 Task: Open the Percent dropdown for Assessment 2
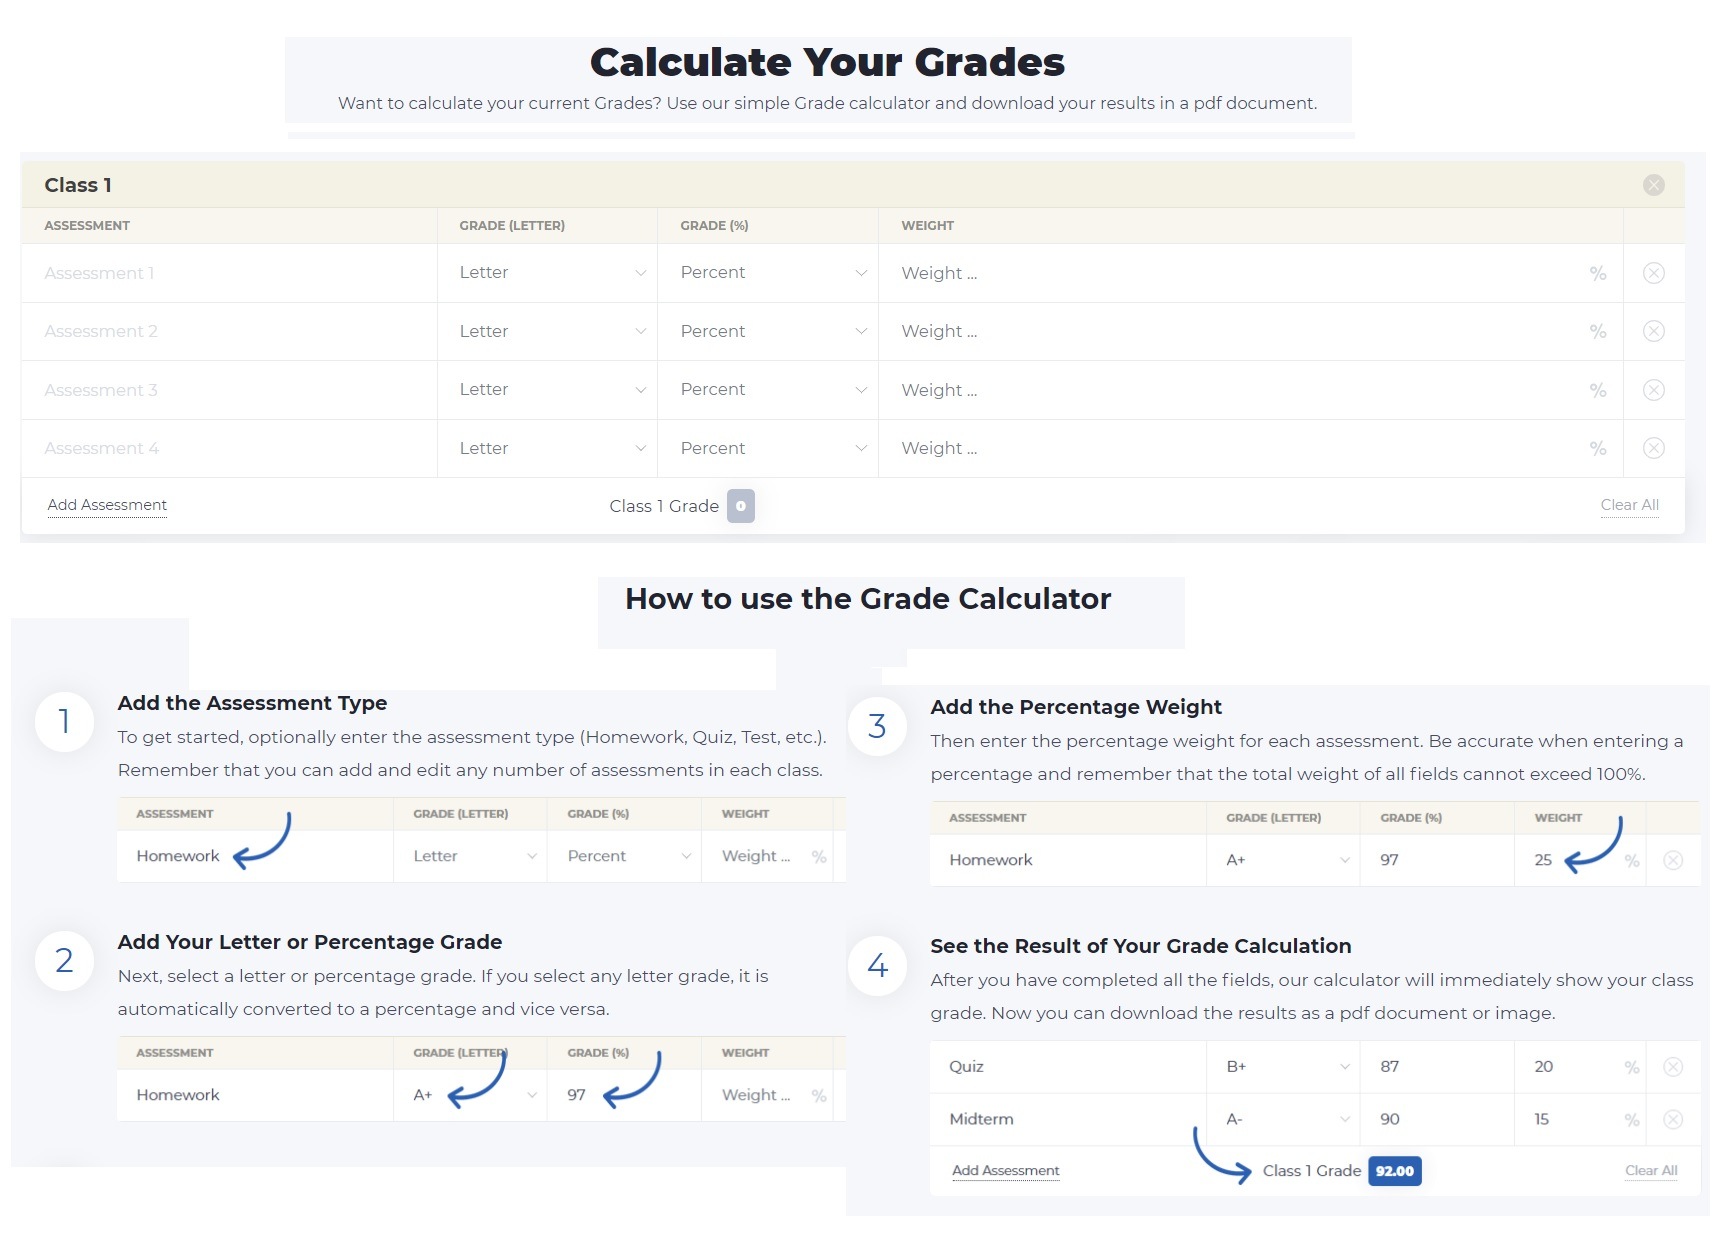(x=768, y=331)
